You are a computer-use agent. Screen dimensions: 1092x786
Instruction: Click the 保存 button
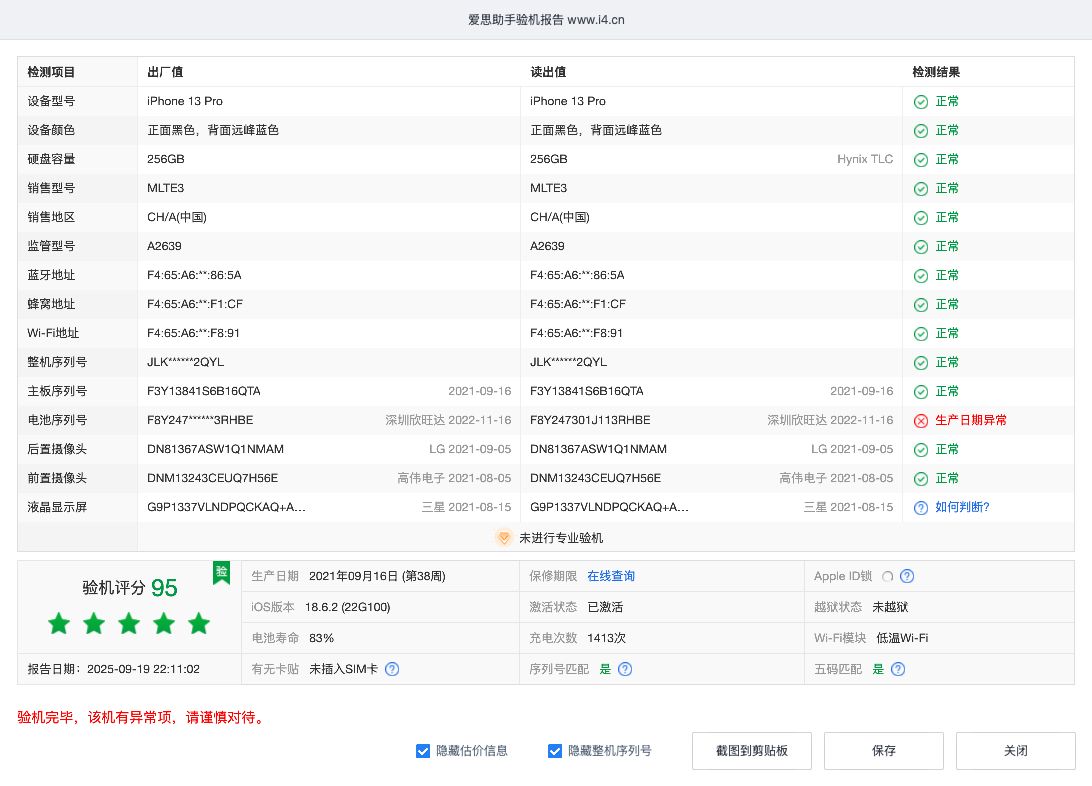[x=883, y=751]
